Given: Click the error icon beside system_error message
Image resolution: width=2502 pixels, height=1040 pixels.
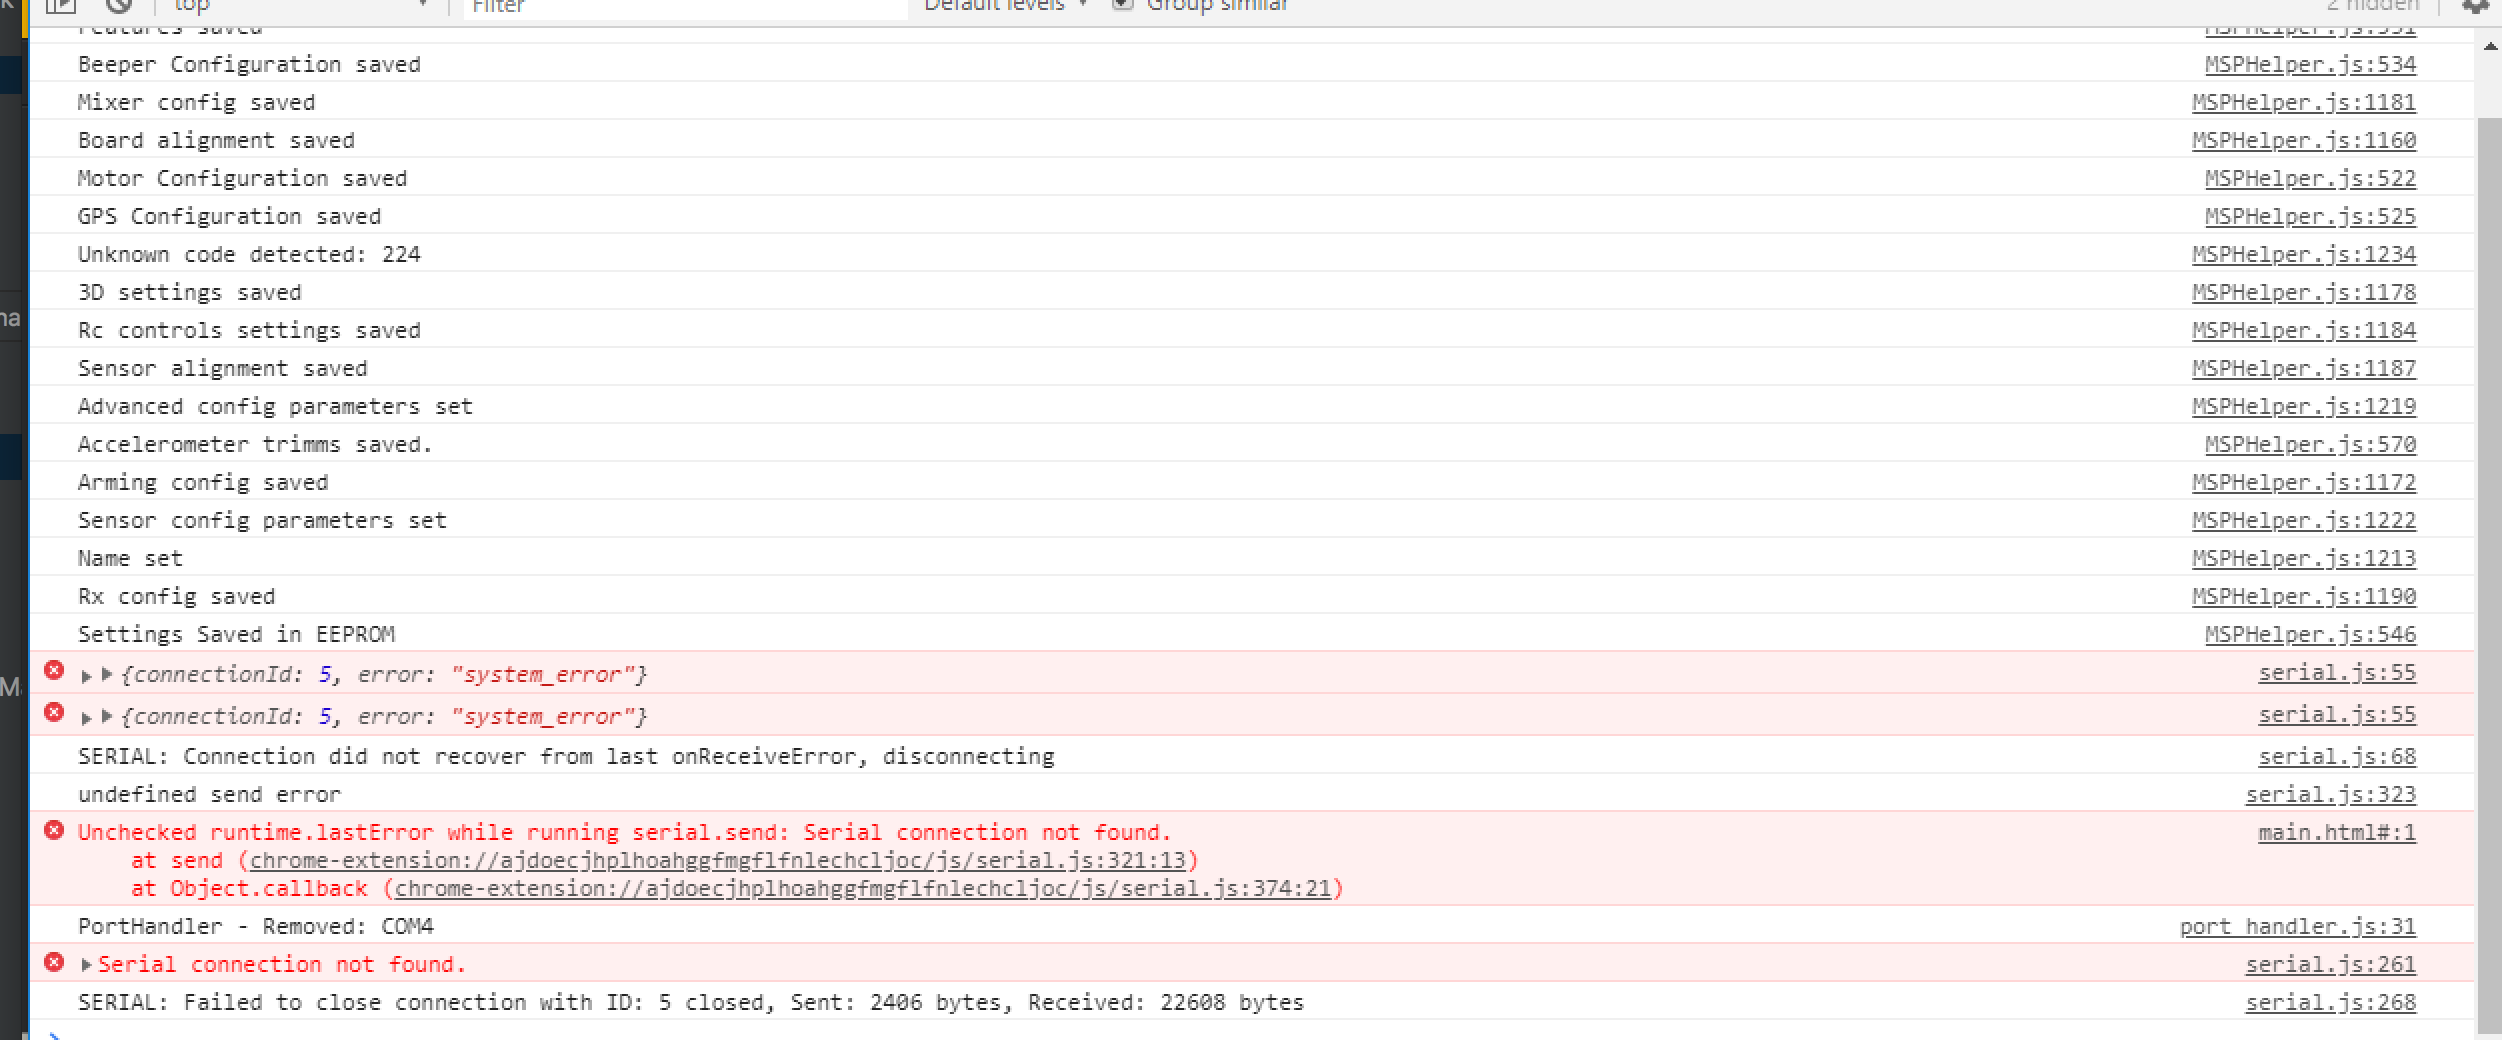Looking at the screenshot, I should coord(55,673).
